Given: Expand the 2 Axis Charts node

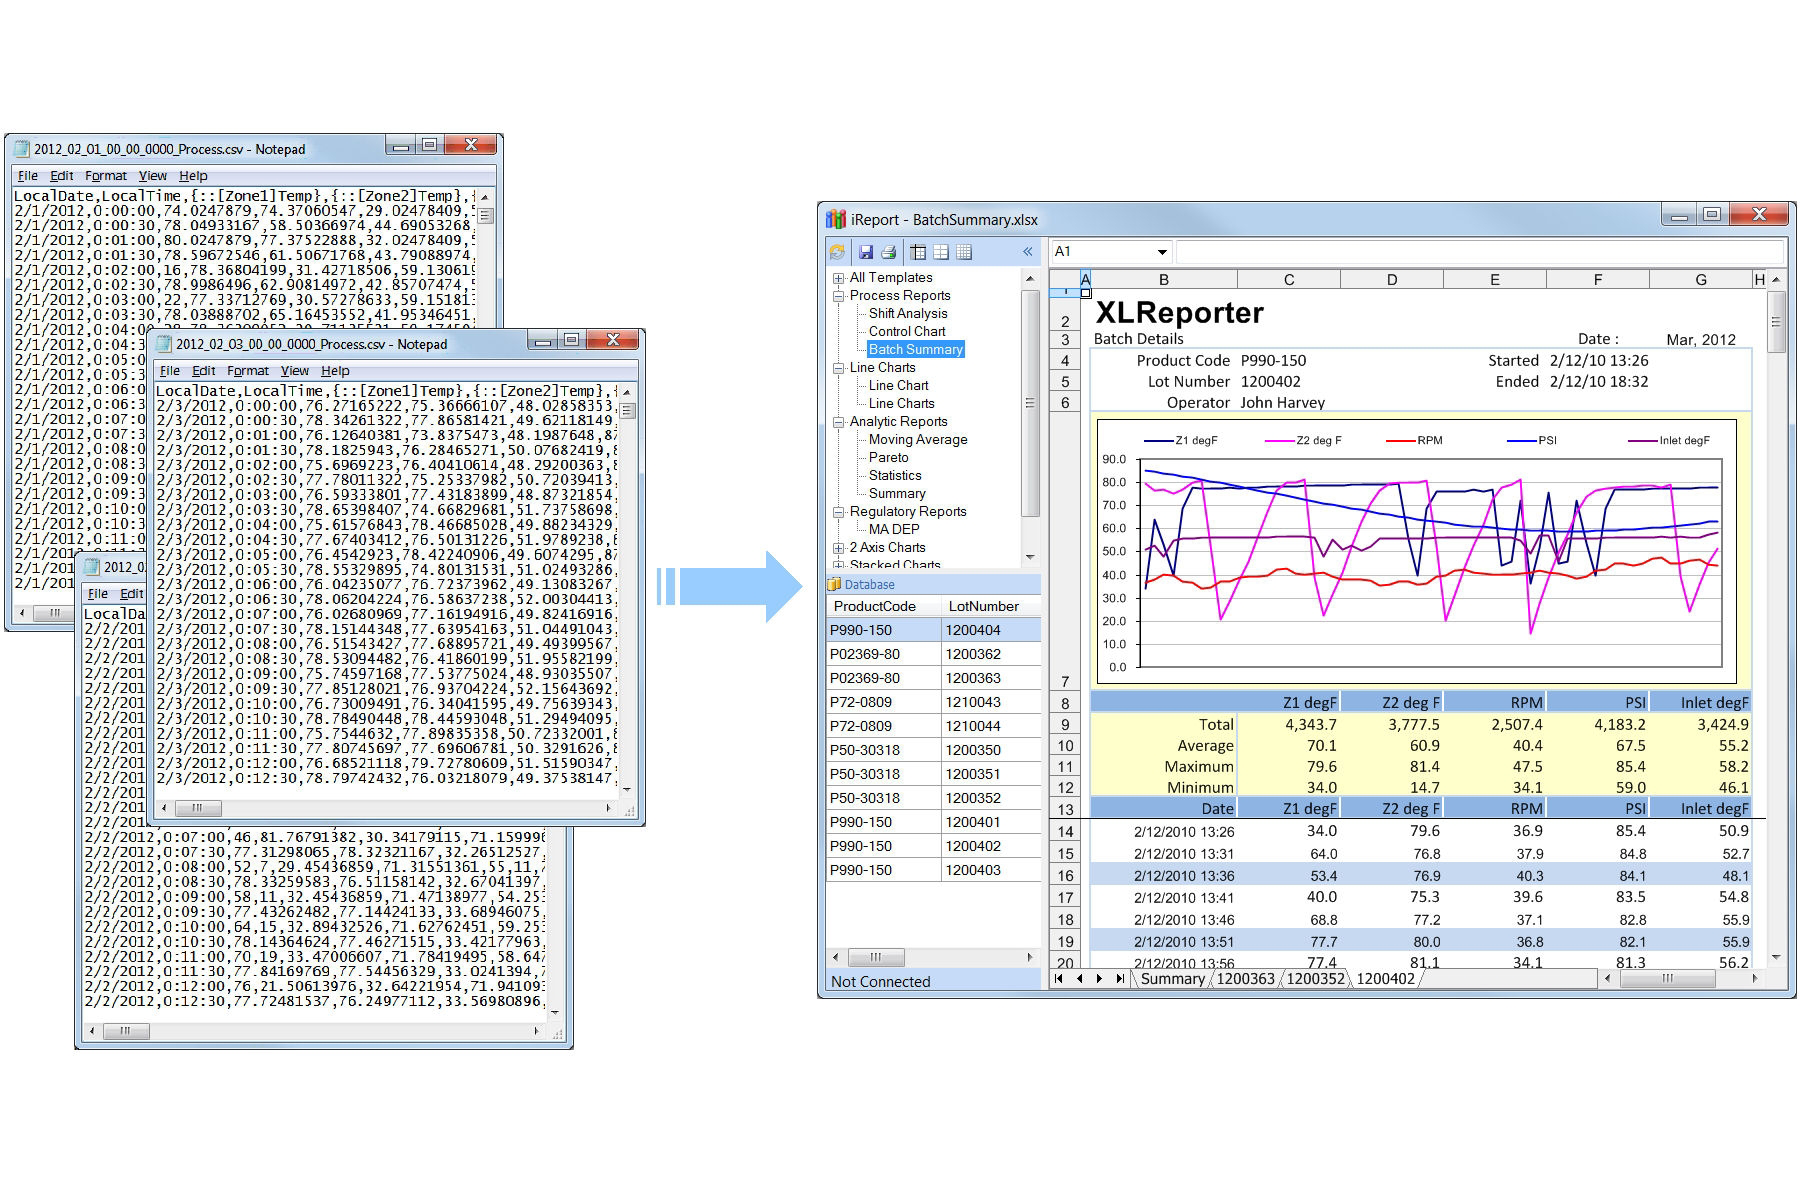Looking at the screenshot, I should (839, 547).
